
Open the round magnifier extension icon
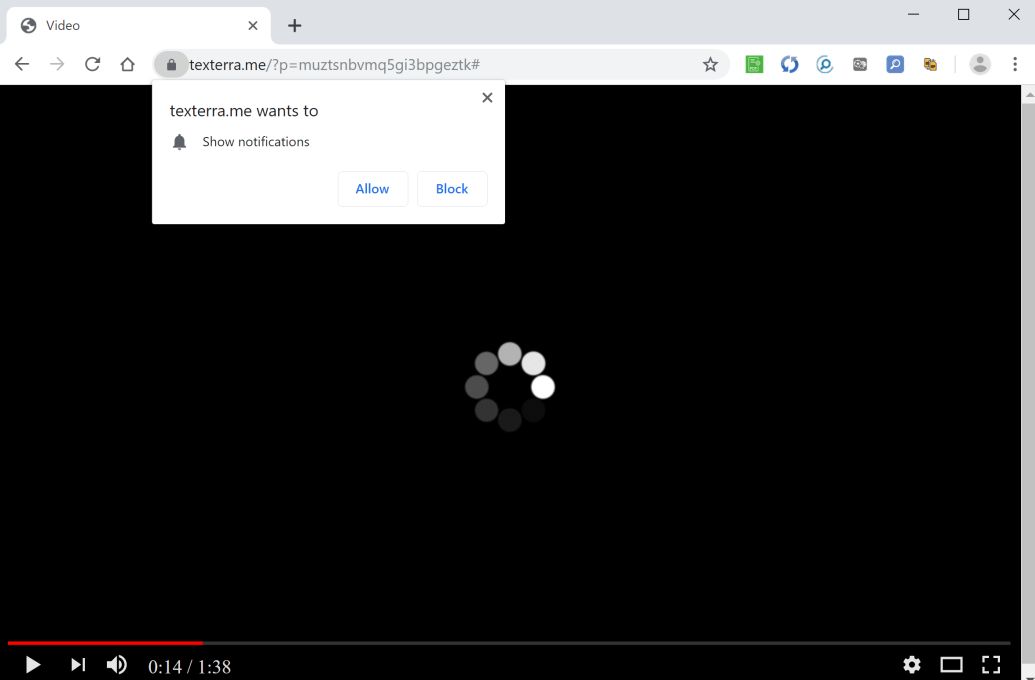click(x=824, y=64)
